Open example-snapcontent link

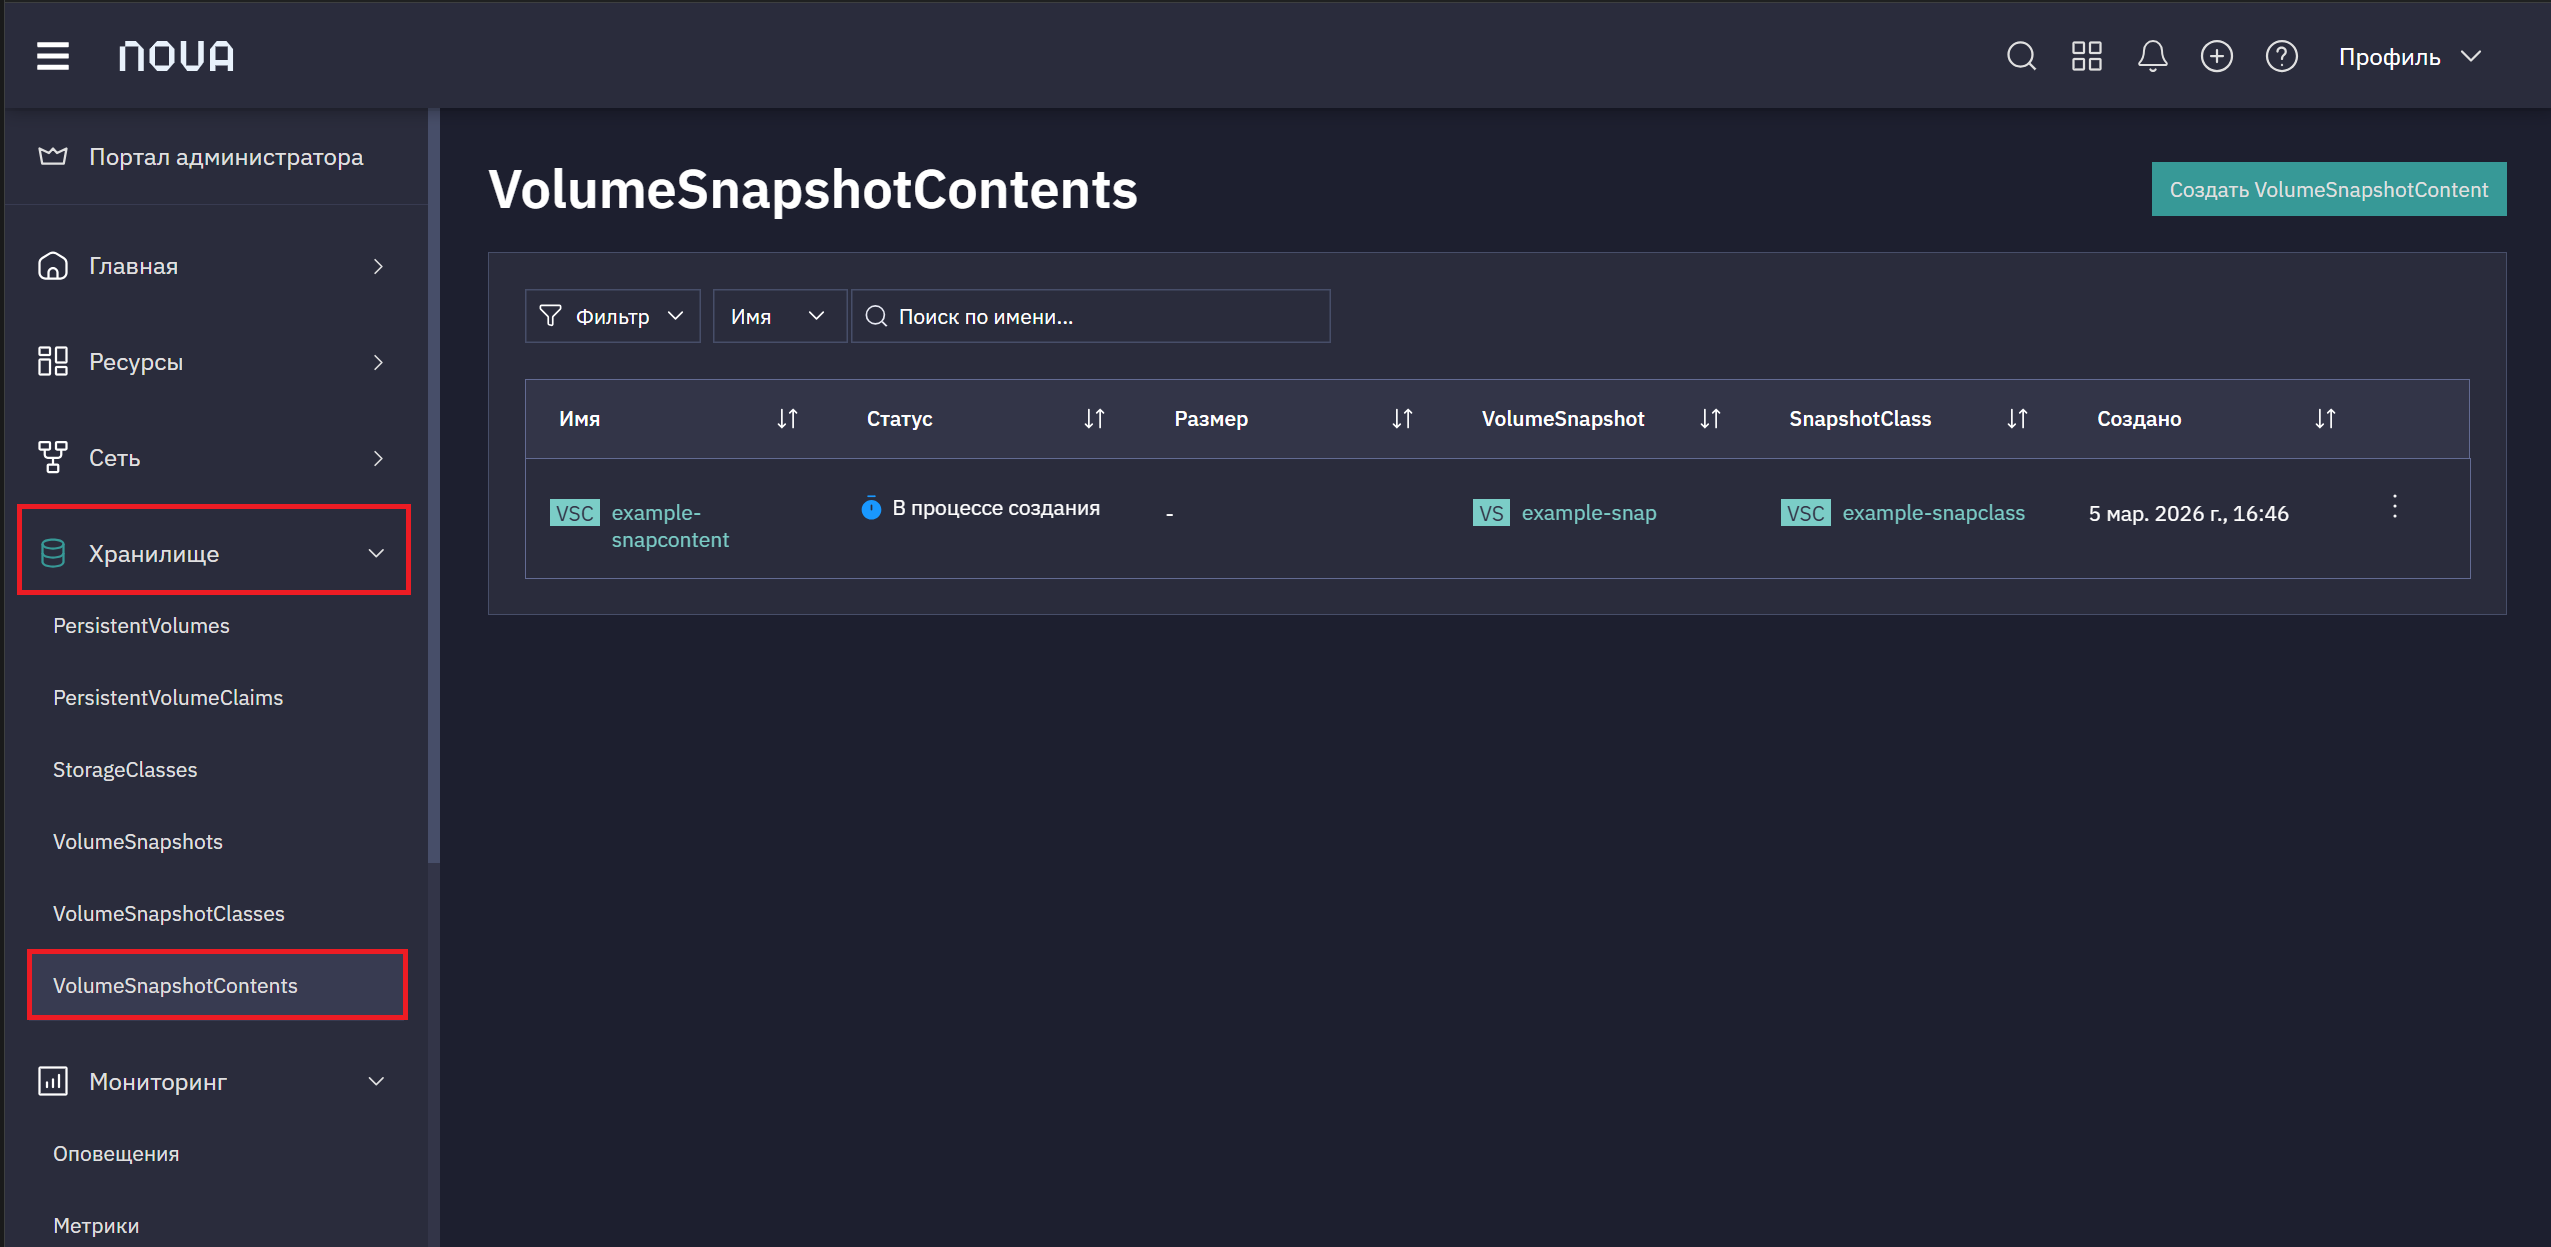click(x=670, y=526)
